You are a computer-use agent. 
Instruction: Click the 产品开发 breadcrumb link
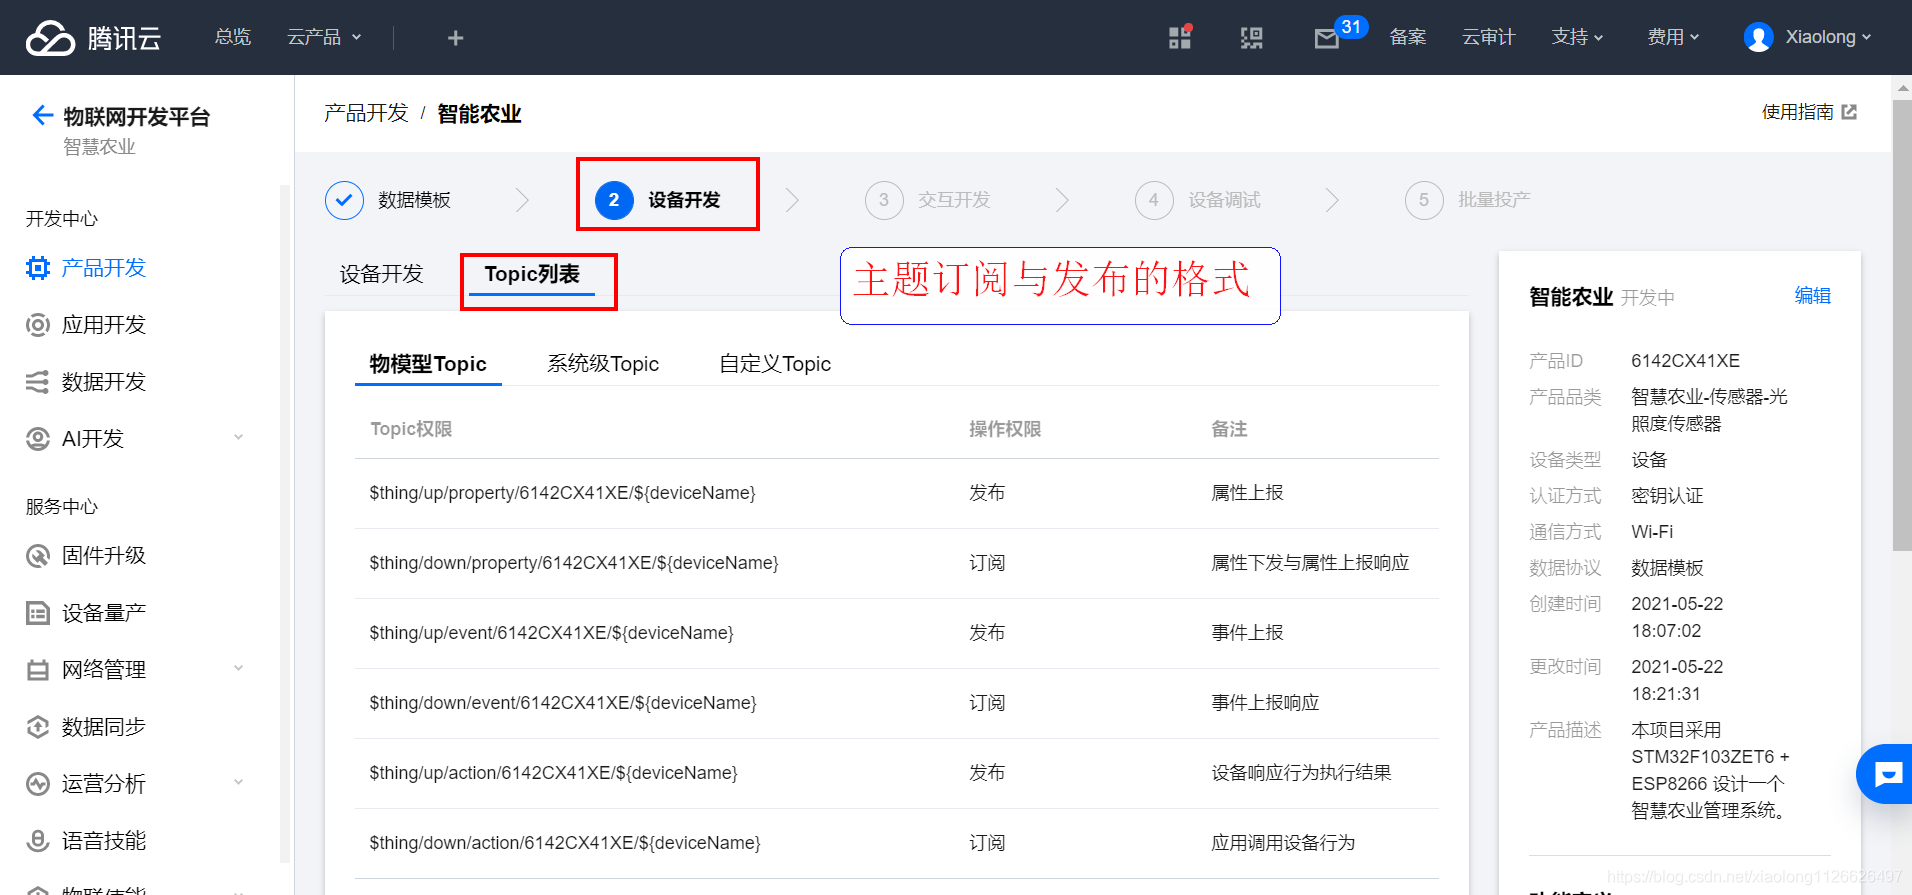(x=366, y=113)
